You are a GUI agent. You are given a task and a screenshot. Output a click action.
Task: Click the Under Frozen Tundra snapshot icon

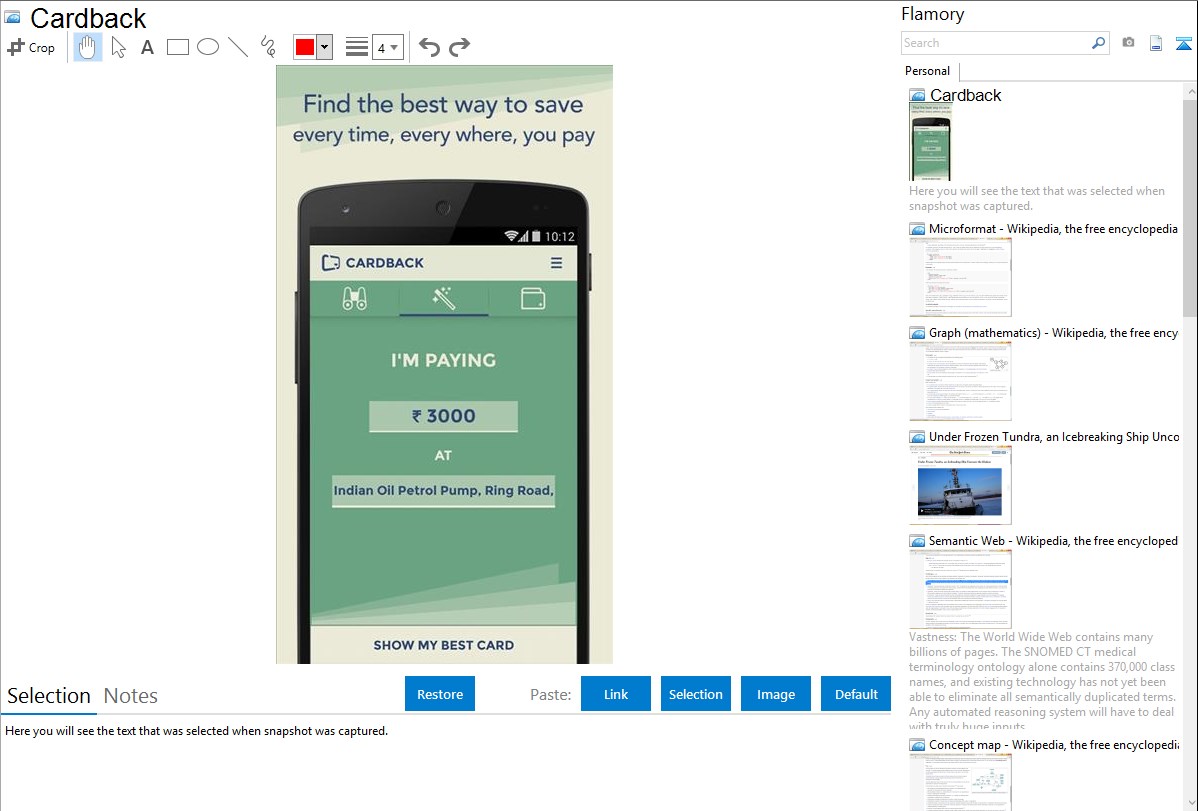[x=918, y=437]
